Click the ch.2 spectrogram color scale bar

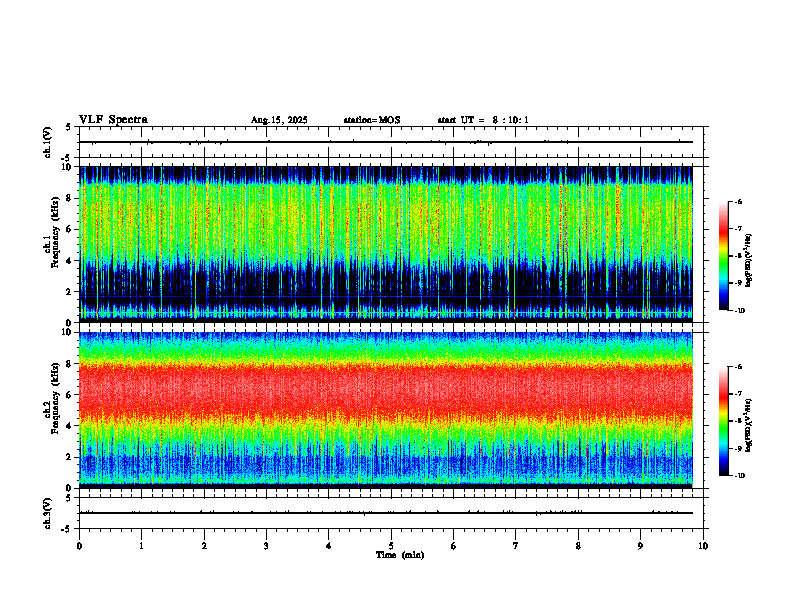pyautogui.click(x=723, y=421)
